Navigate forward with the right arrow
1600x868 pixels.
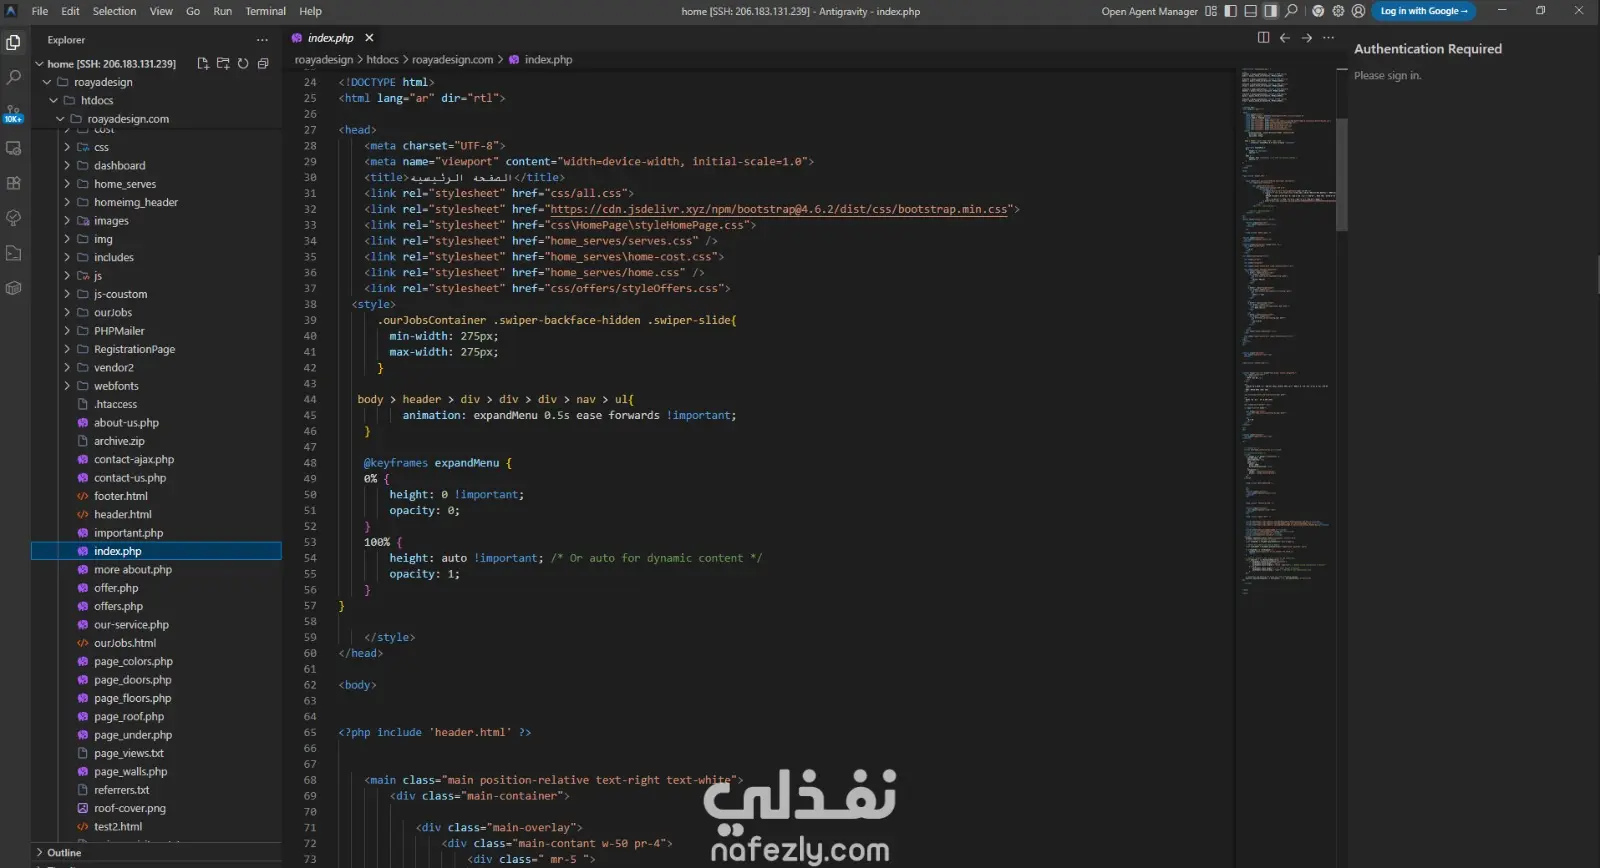click(1306, 38)
